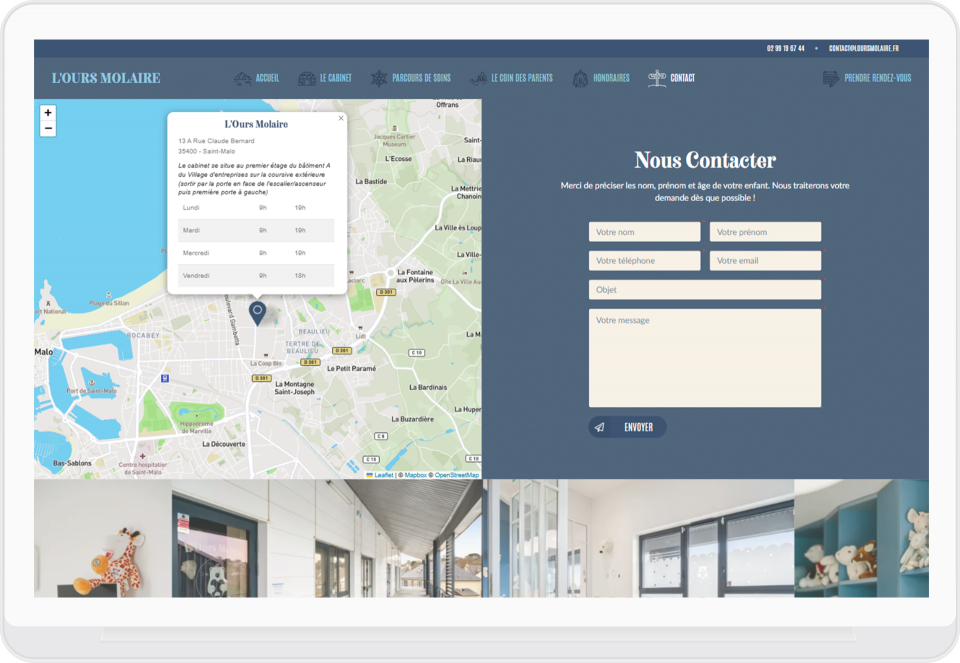Open the Honoraires menu item
The width and height of the screenshot is (960, 663).
[611, 78]
